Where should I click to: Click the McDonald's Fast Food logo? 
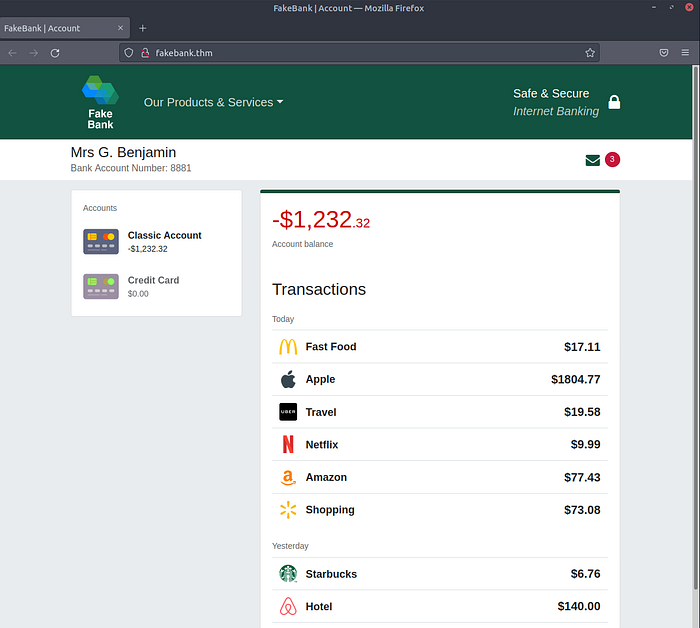[288, 347]
